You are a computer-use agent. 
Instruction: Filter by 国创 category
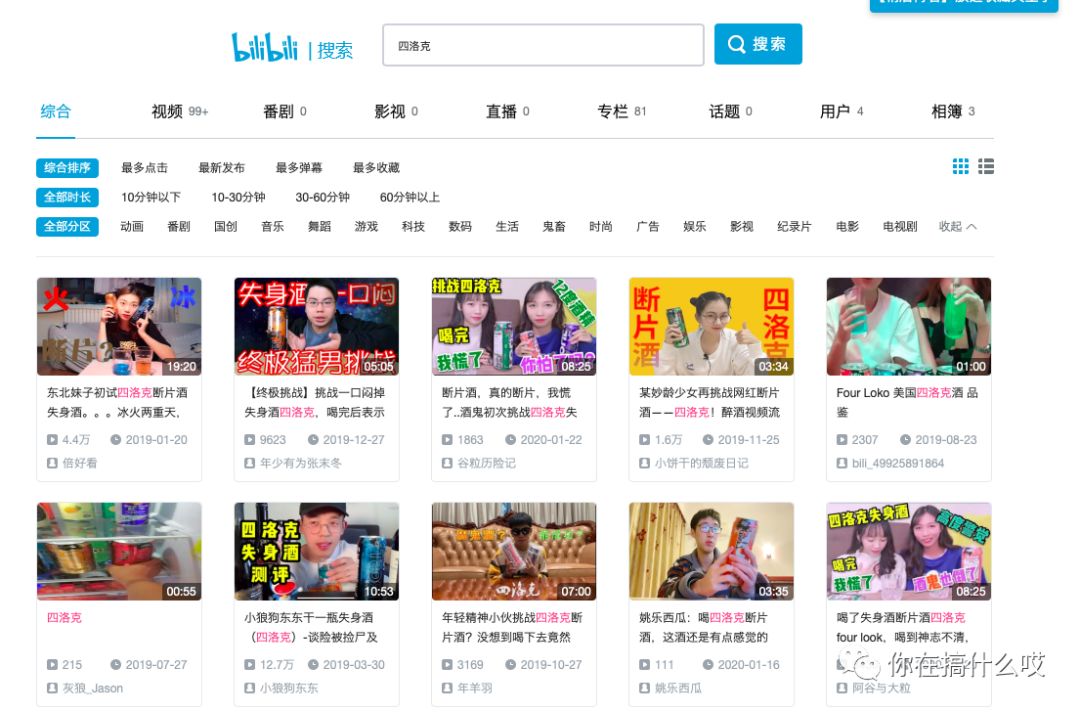[x=225, y=227]
